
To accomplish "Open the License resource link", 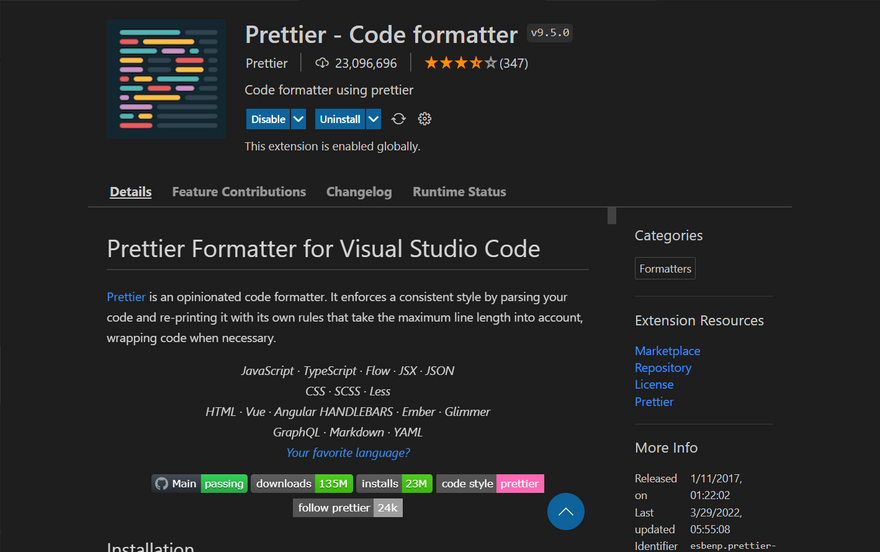I will point(654,385).
